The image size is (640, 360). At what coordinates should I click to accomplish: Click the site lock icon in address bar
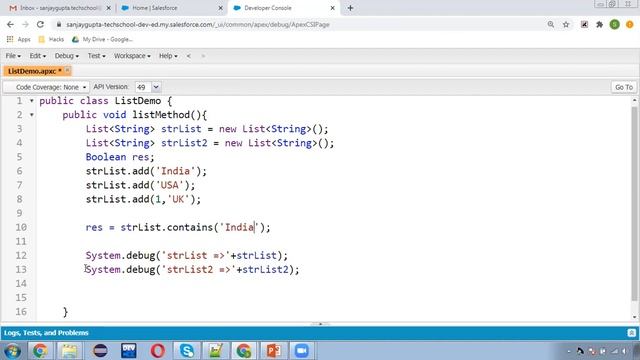tap(59, 24)
